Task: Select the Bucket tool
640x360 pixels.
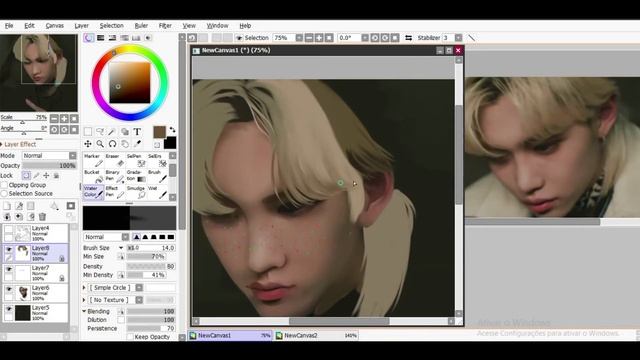Action: click(93, 176)
